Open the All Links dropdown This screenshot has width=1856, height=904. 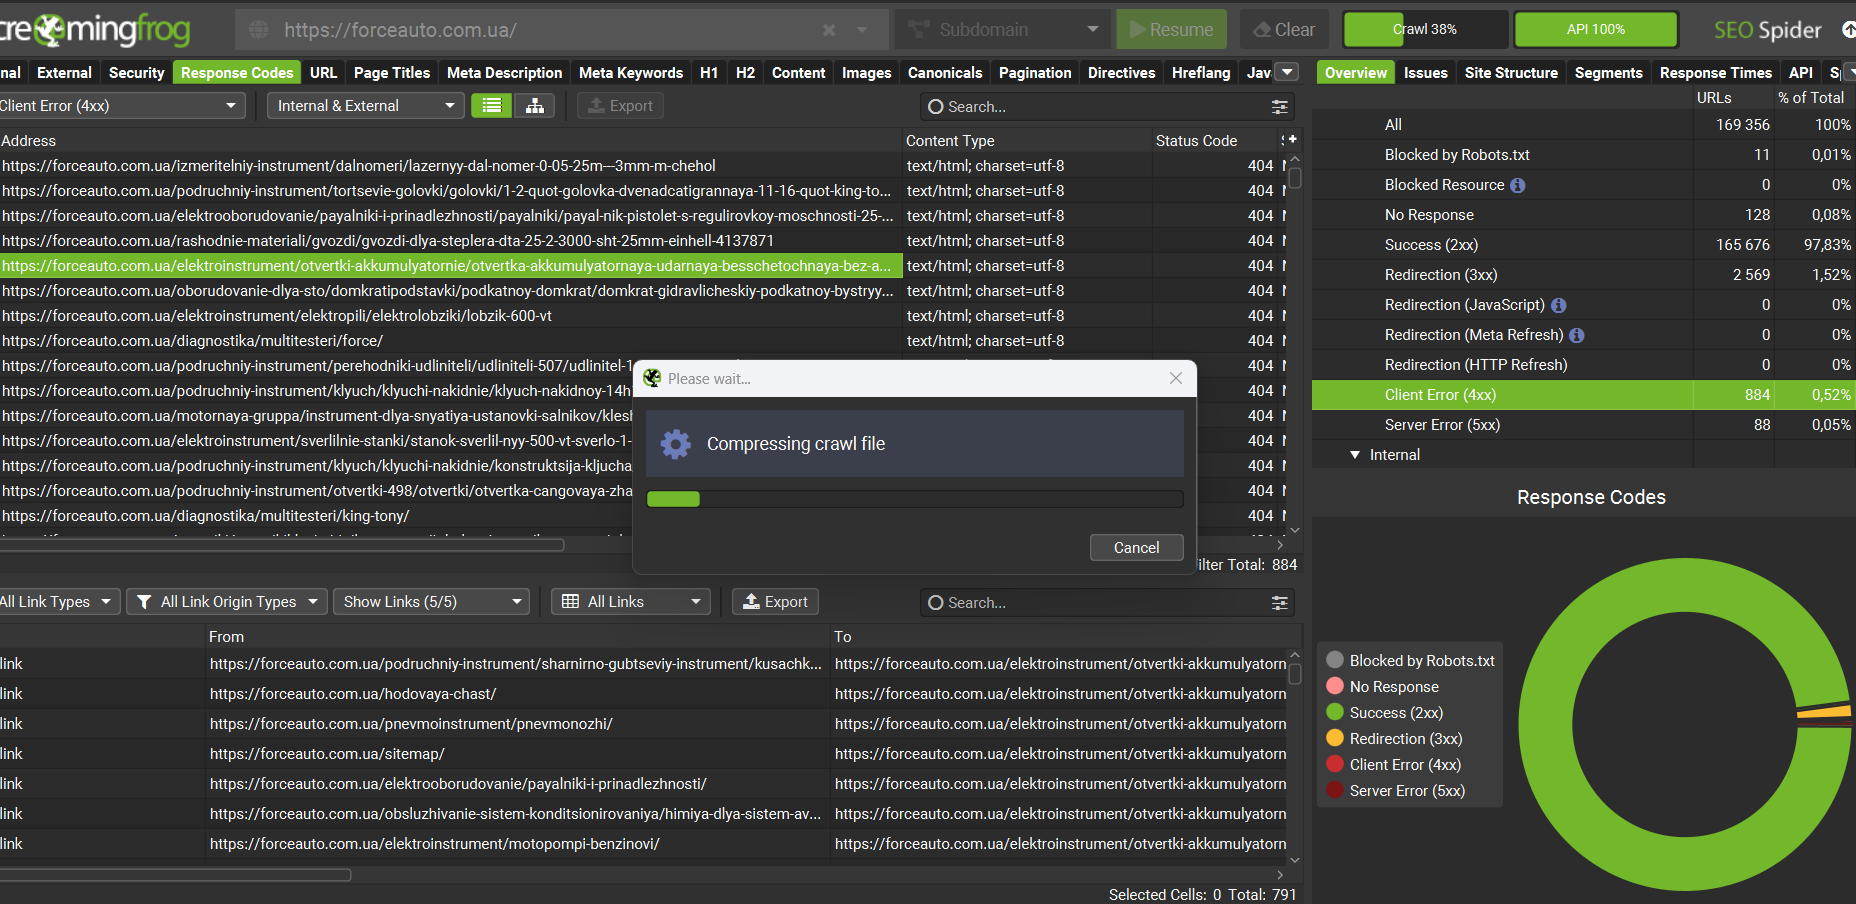pos(631,602)
